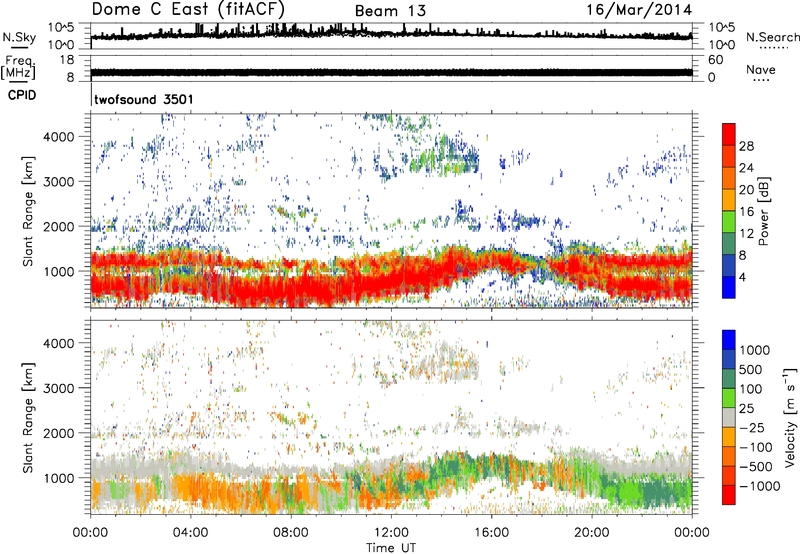Click the '500' tick on the Velocity colorbar
This screenshot has width=800, height=554.
tap(751, 369)
